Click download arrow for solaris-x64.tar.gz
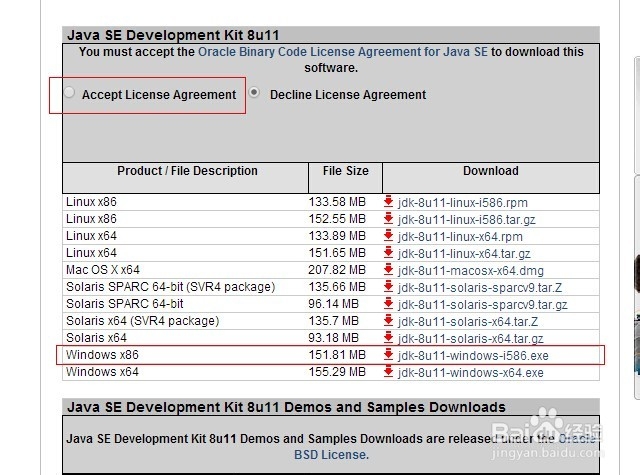 [389, 337]
